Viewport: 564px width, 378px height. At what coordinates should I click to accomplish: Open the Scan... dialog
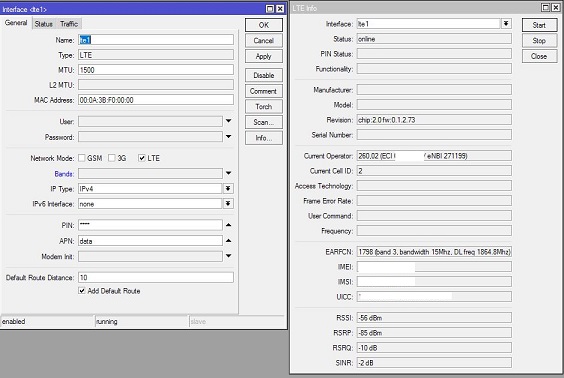(264, 122)
